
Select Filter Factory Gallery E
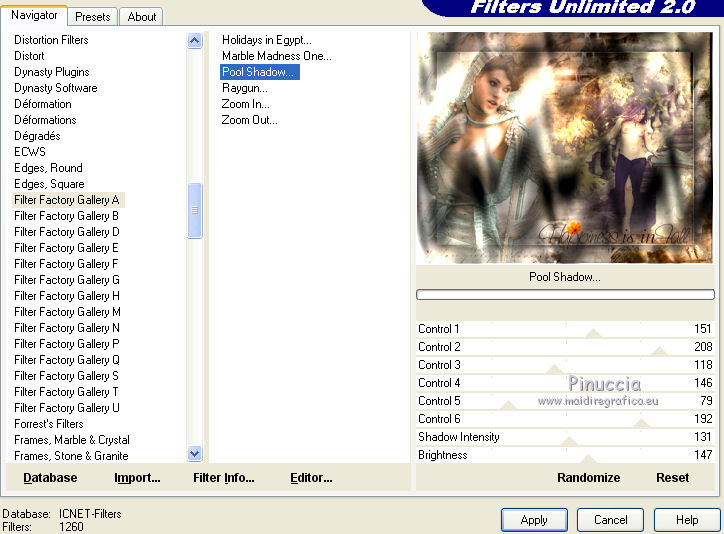pyautogui.click(x=66, y=248)
